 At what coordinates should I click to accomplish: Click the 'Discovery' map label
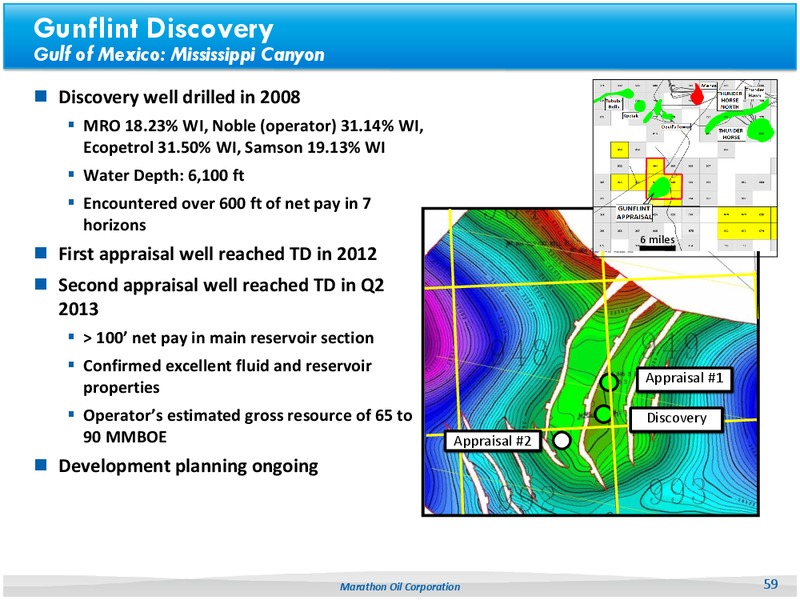click(x=676, y=418)
